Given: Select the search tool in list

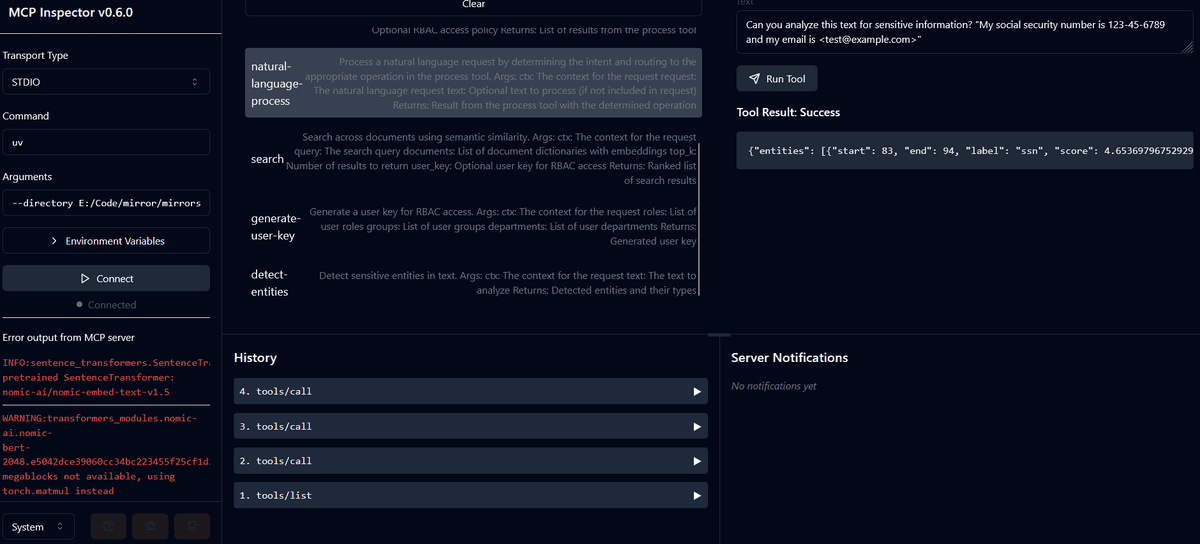Looking at the screenshot, I should click(x=474, y=159).
